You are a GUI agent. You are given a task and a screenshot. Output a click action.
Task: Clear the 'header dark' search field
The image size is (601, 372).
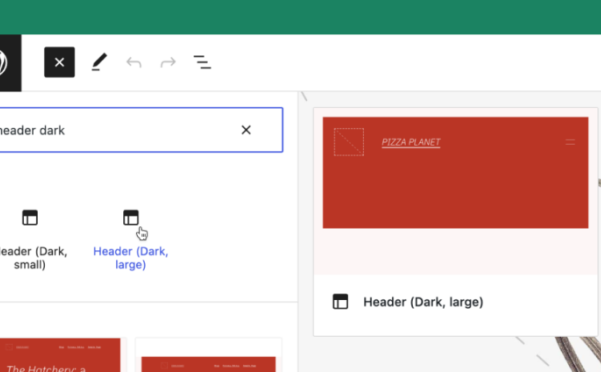click(246, 130)
